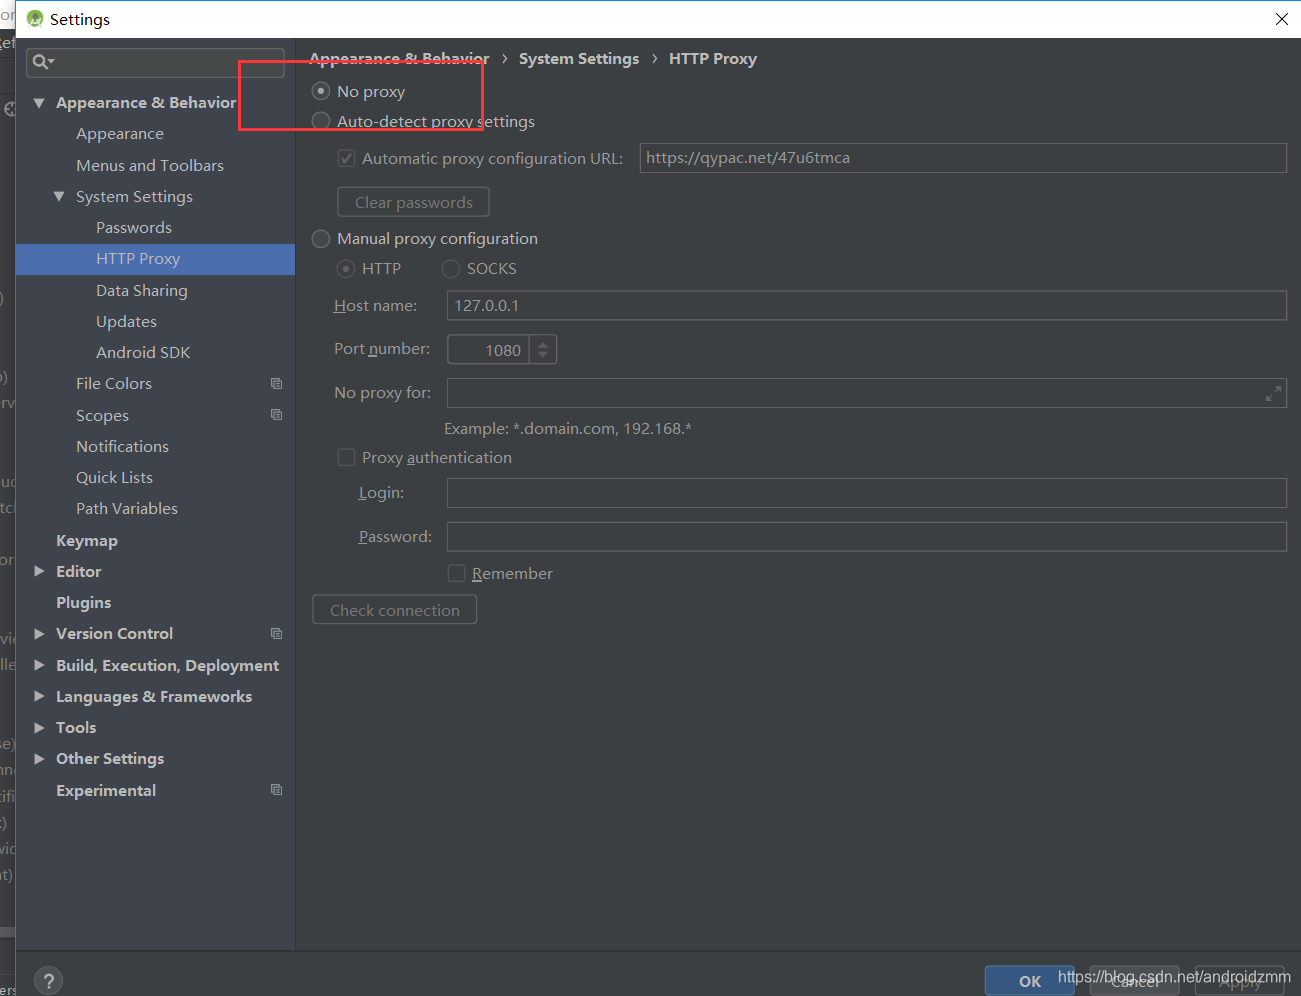Collapse the System Settings tree node
This screenshot has height=996, width=1301.
click(59, 197)
